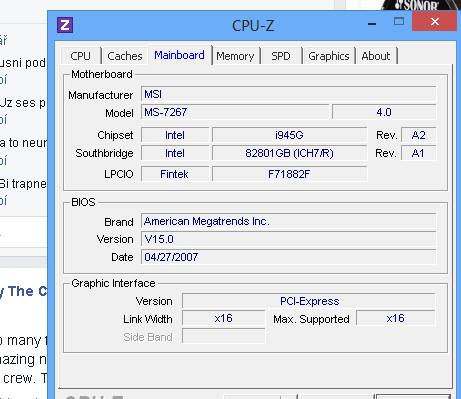The image size is (461, 399).
Task: Open the About tab
Action: pos(376,56)
